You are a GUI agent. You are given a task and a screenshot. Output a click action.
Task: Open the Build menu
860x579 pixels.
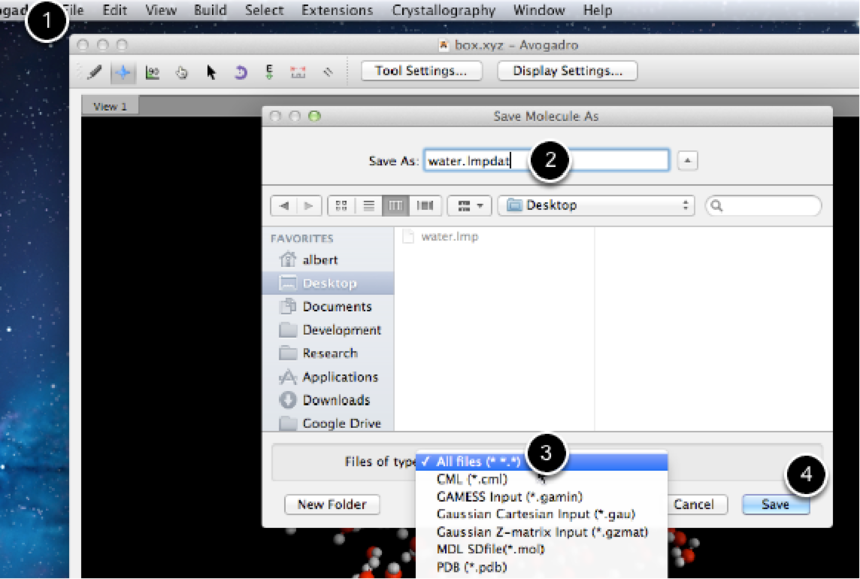tap(210, 10)
